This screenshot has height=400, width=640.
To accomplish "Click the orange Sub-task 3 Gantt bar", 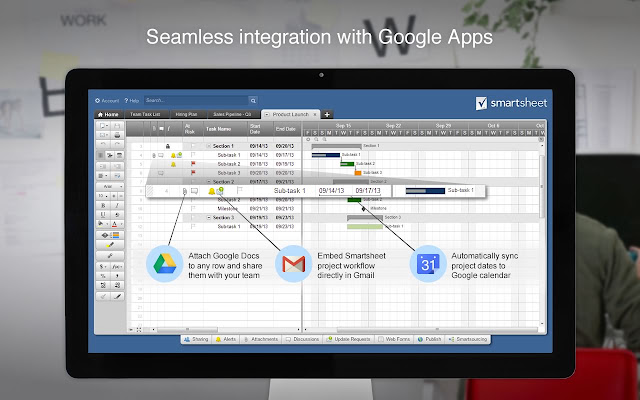I will tap(358, 173).
